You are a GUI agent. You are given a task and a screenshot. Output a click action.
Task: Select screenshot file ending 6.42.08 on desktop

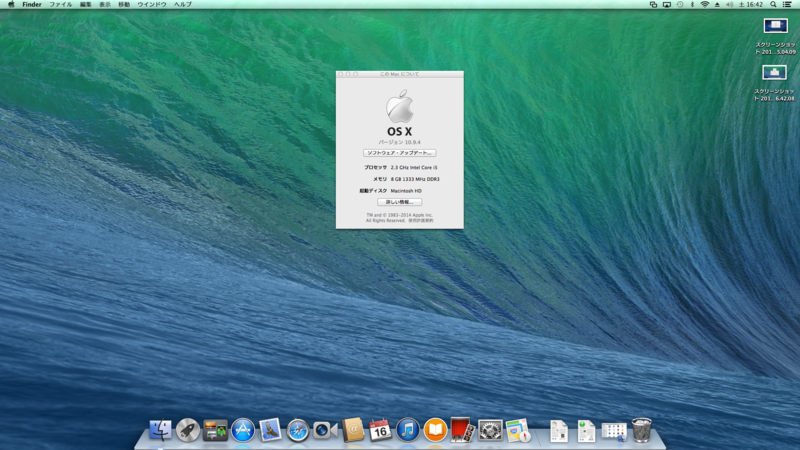[774, 83]
